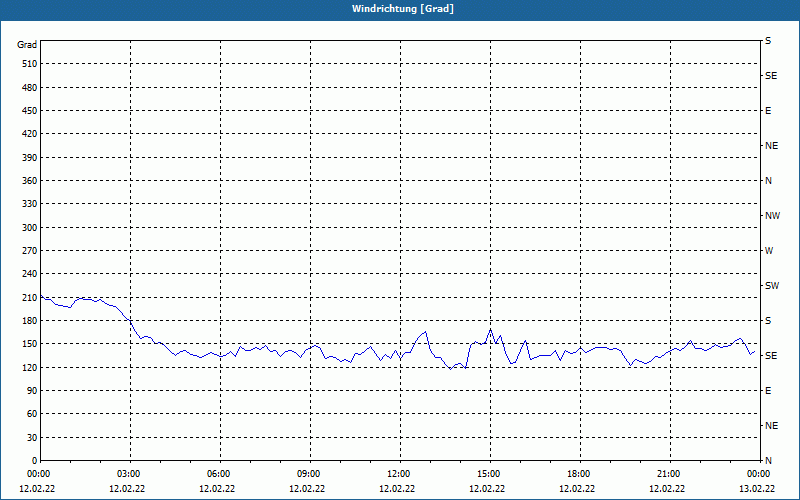Click the SE compass label beside 480 gridline

[x=771, y=76]
